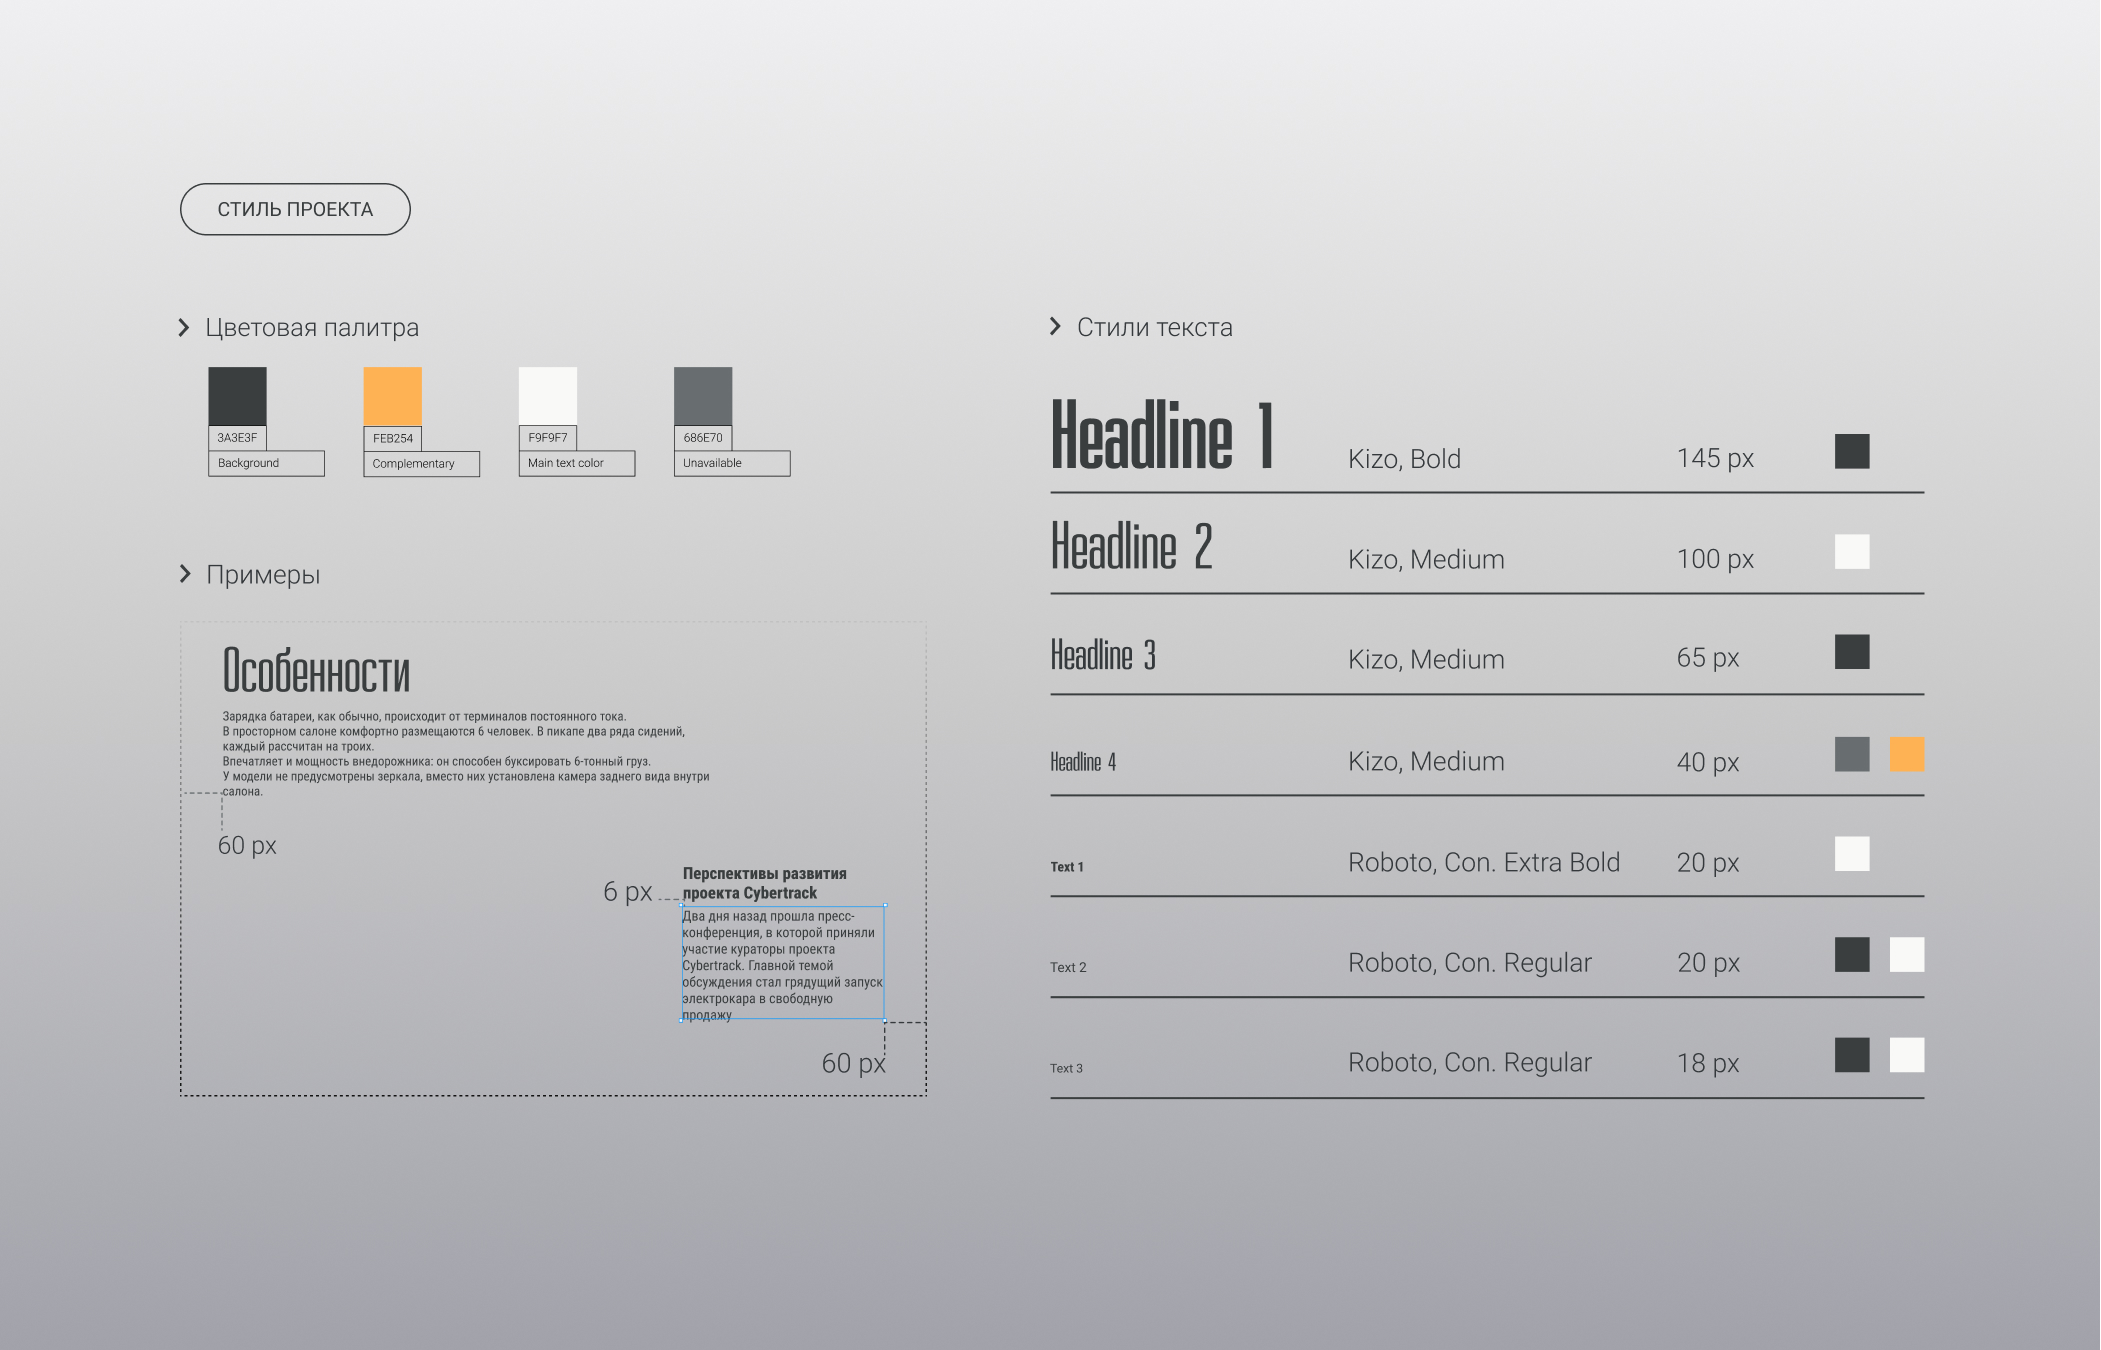Viewport: 2101px width, 1350px height.
Task: Expand the Стили текста section chevron
Action: click(1055, 326)
